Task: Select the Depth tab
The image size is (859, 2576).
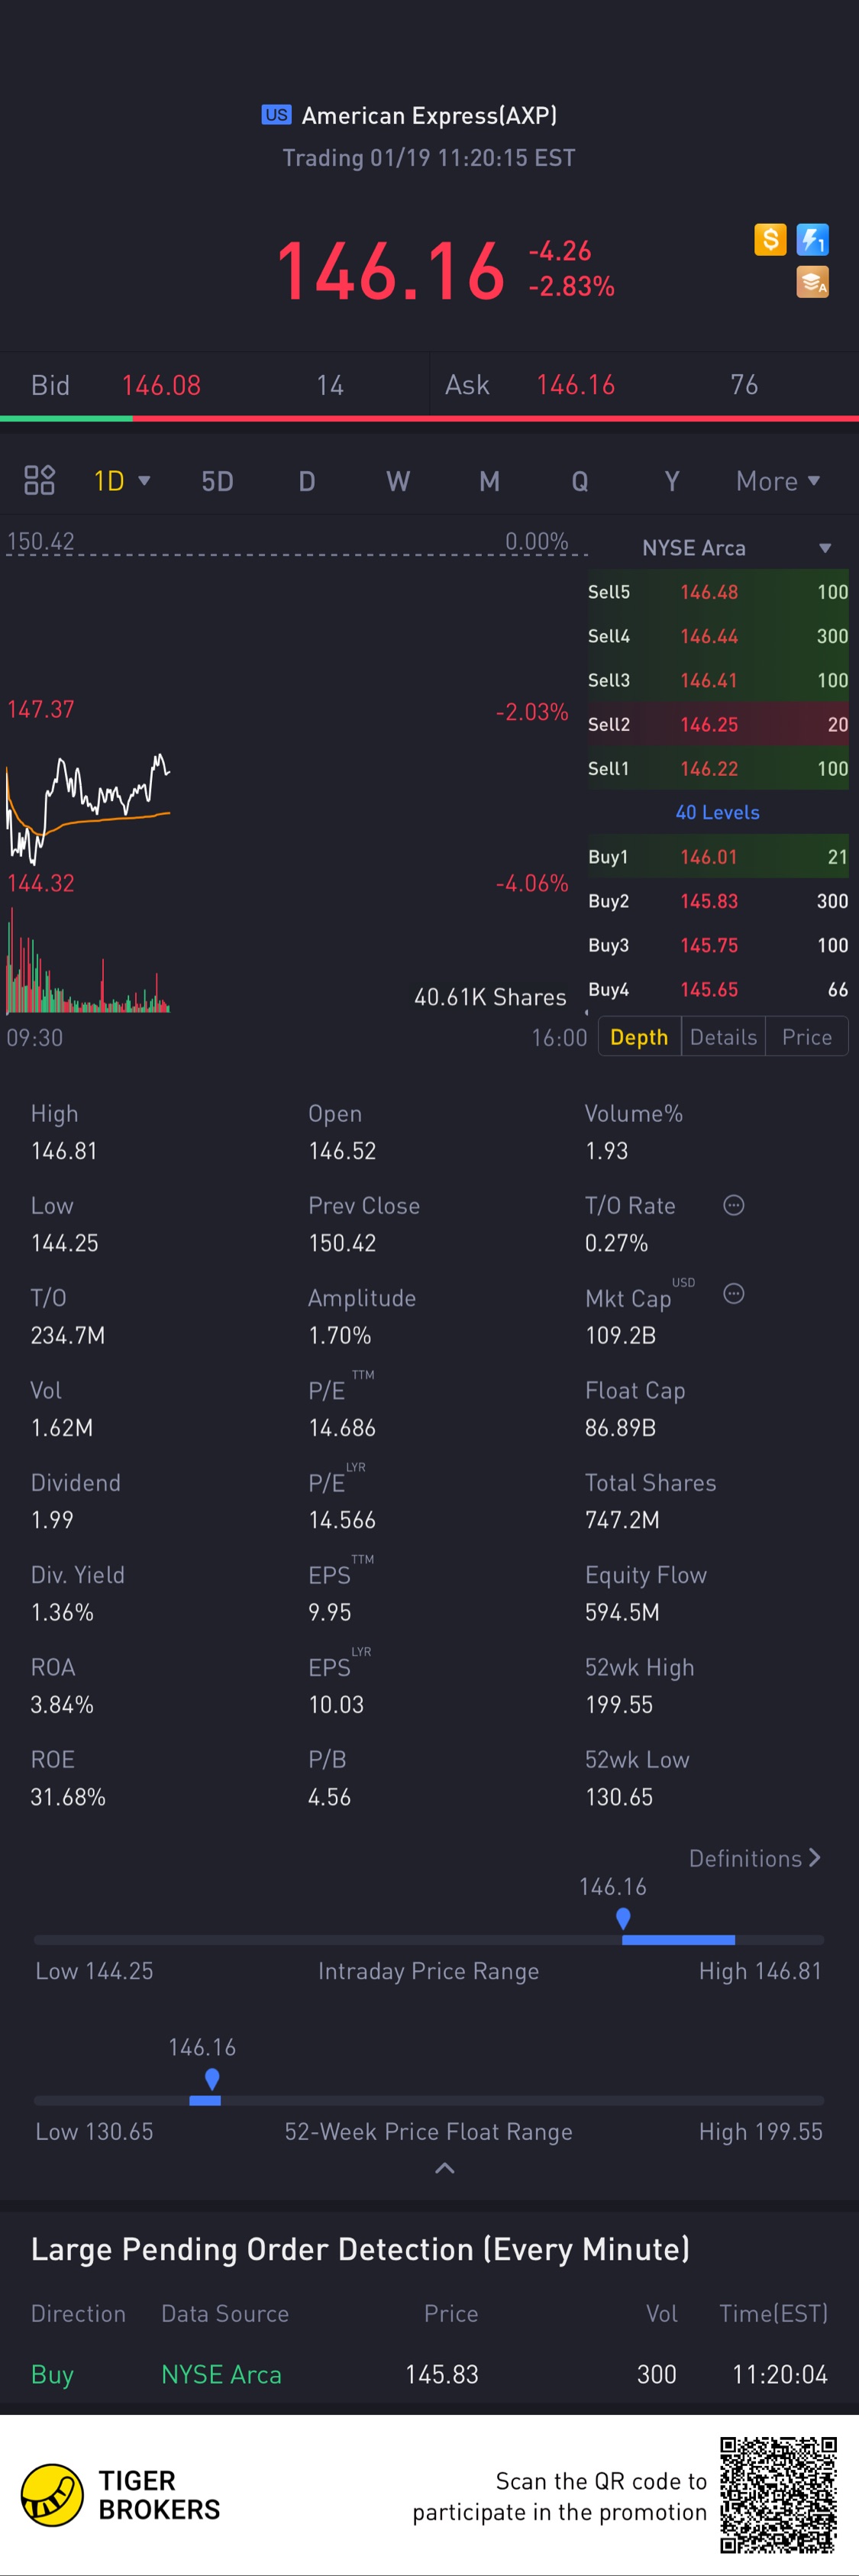Action: click(639, 1037)
